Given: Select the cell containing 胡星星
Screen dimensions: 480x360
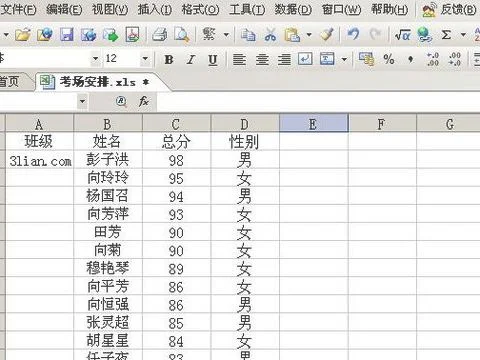Looking at the screenshot, I should click(108, 340).
